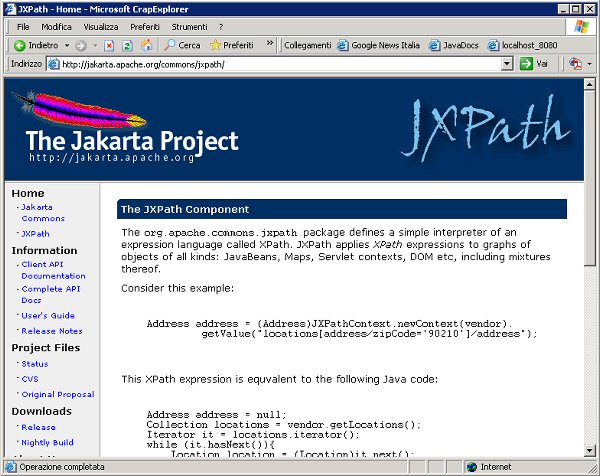Click the localhost_8080 bookmark label
Image resolution: width=600 pixels, height=476 pixels.
tap(529, 45)
